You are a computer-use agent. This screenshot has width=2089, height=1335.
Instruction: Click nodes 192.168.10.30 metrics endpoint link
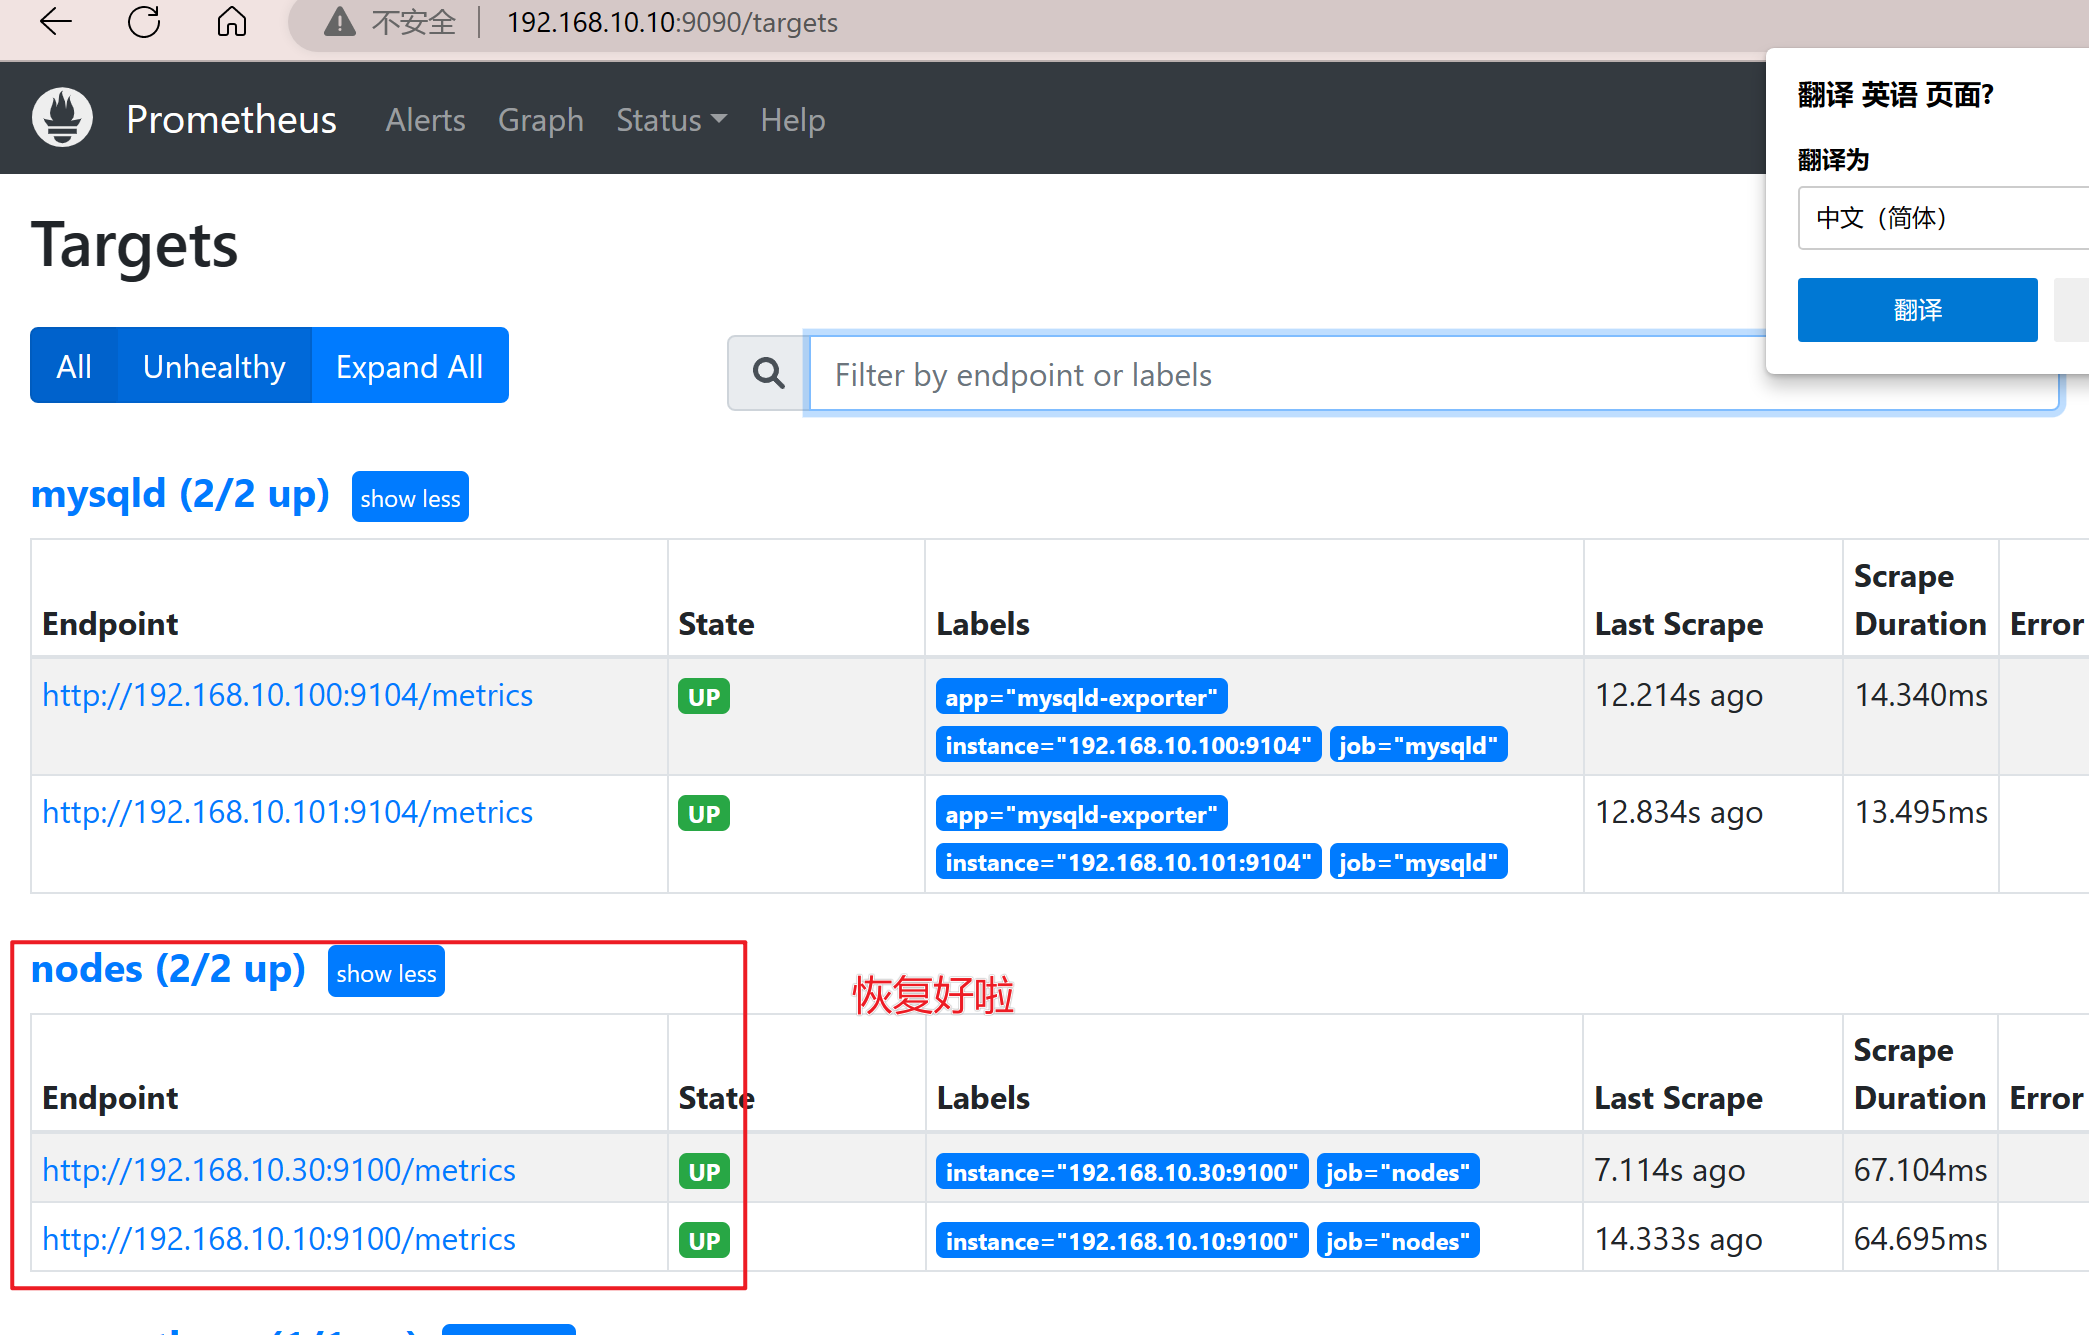click(282, 1169)
